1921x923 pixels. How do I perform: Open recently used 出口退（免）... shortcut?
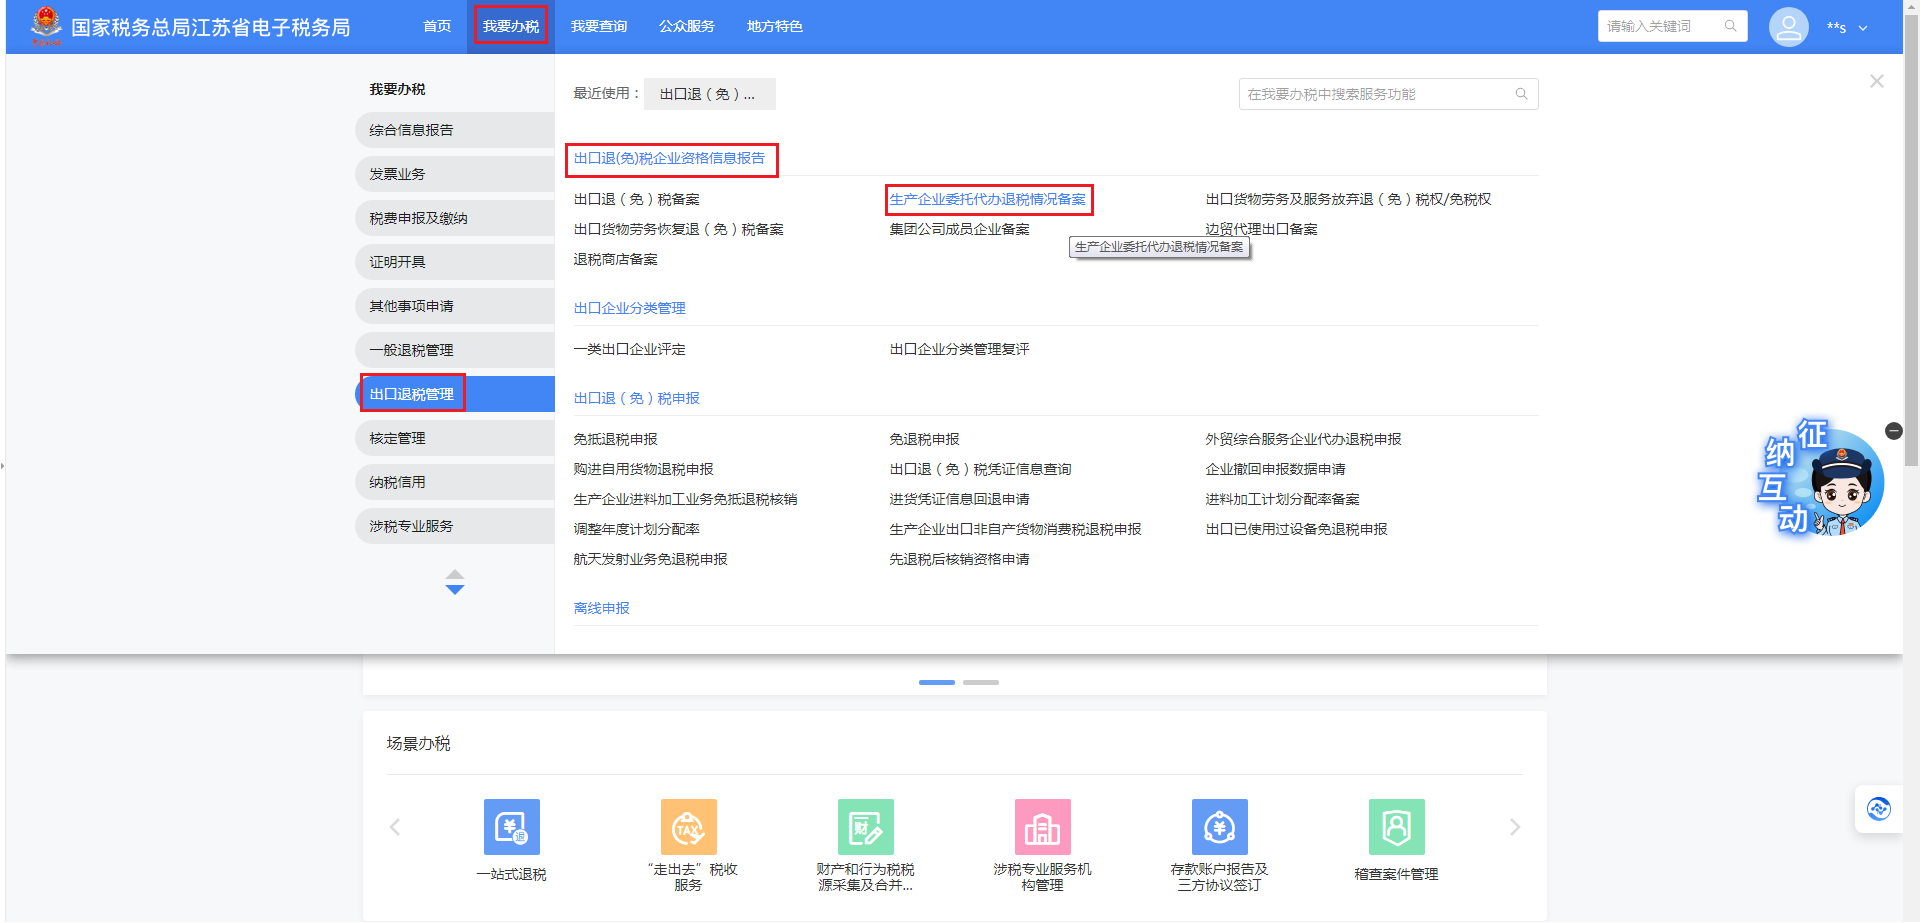pos(708,94)
